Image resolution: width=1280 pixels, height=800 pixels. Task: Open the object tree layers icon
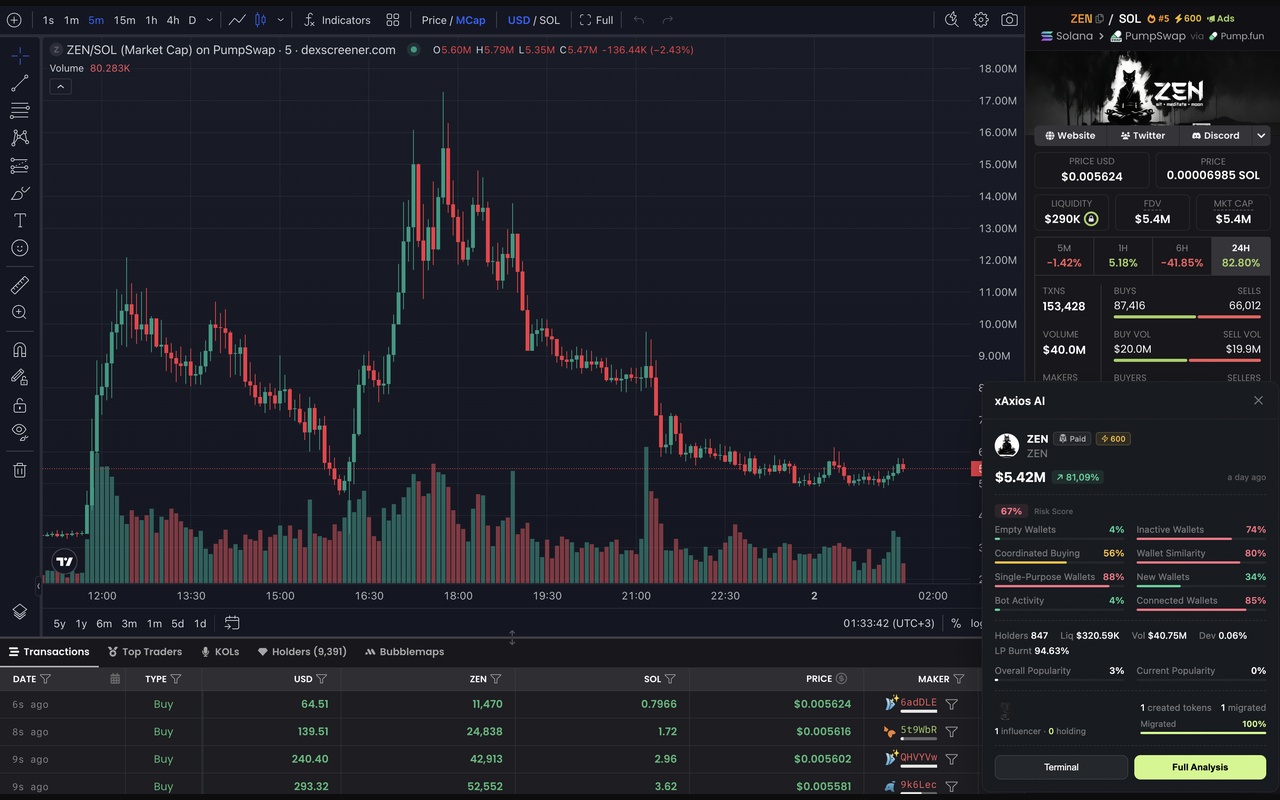[19, 612]
